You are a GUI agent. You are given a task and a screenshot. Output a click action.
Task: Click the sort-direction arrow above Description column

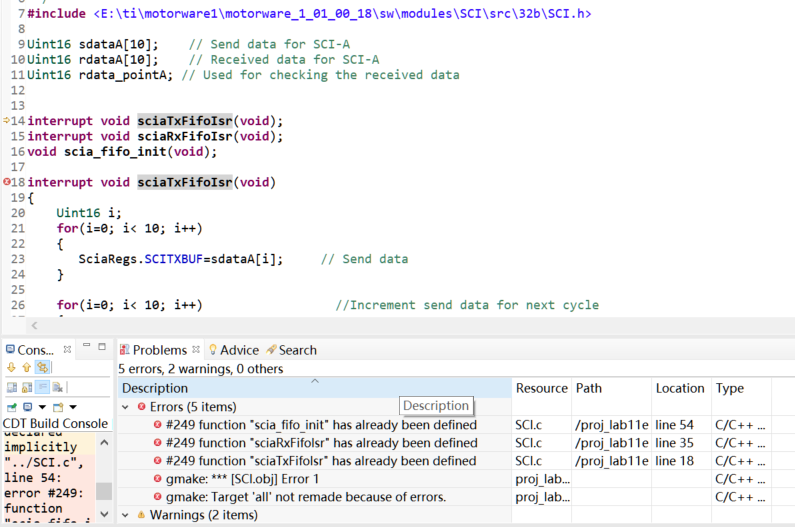pos(315,381)
